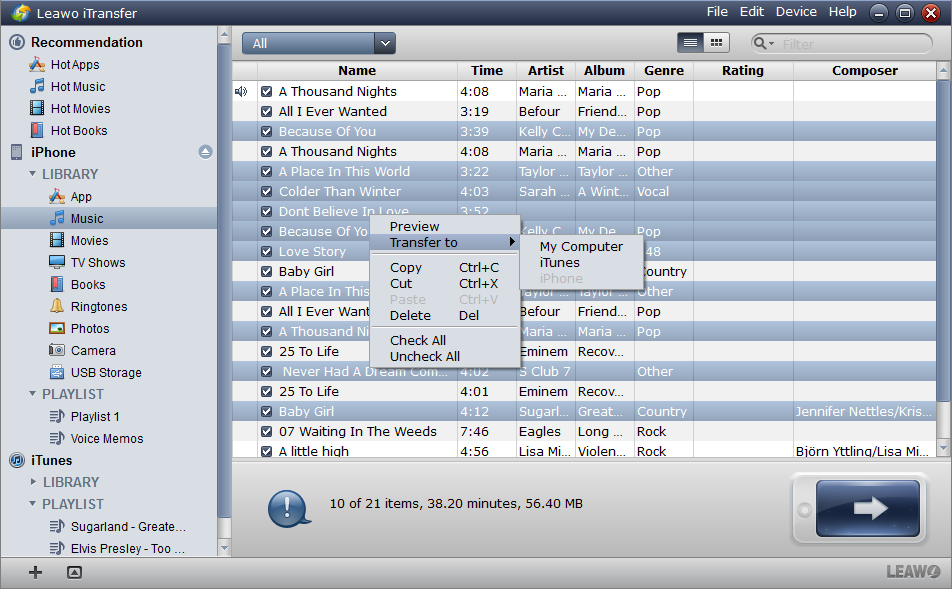
Task: Choose iTunes transfer target
Action: click(559, 262)
